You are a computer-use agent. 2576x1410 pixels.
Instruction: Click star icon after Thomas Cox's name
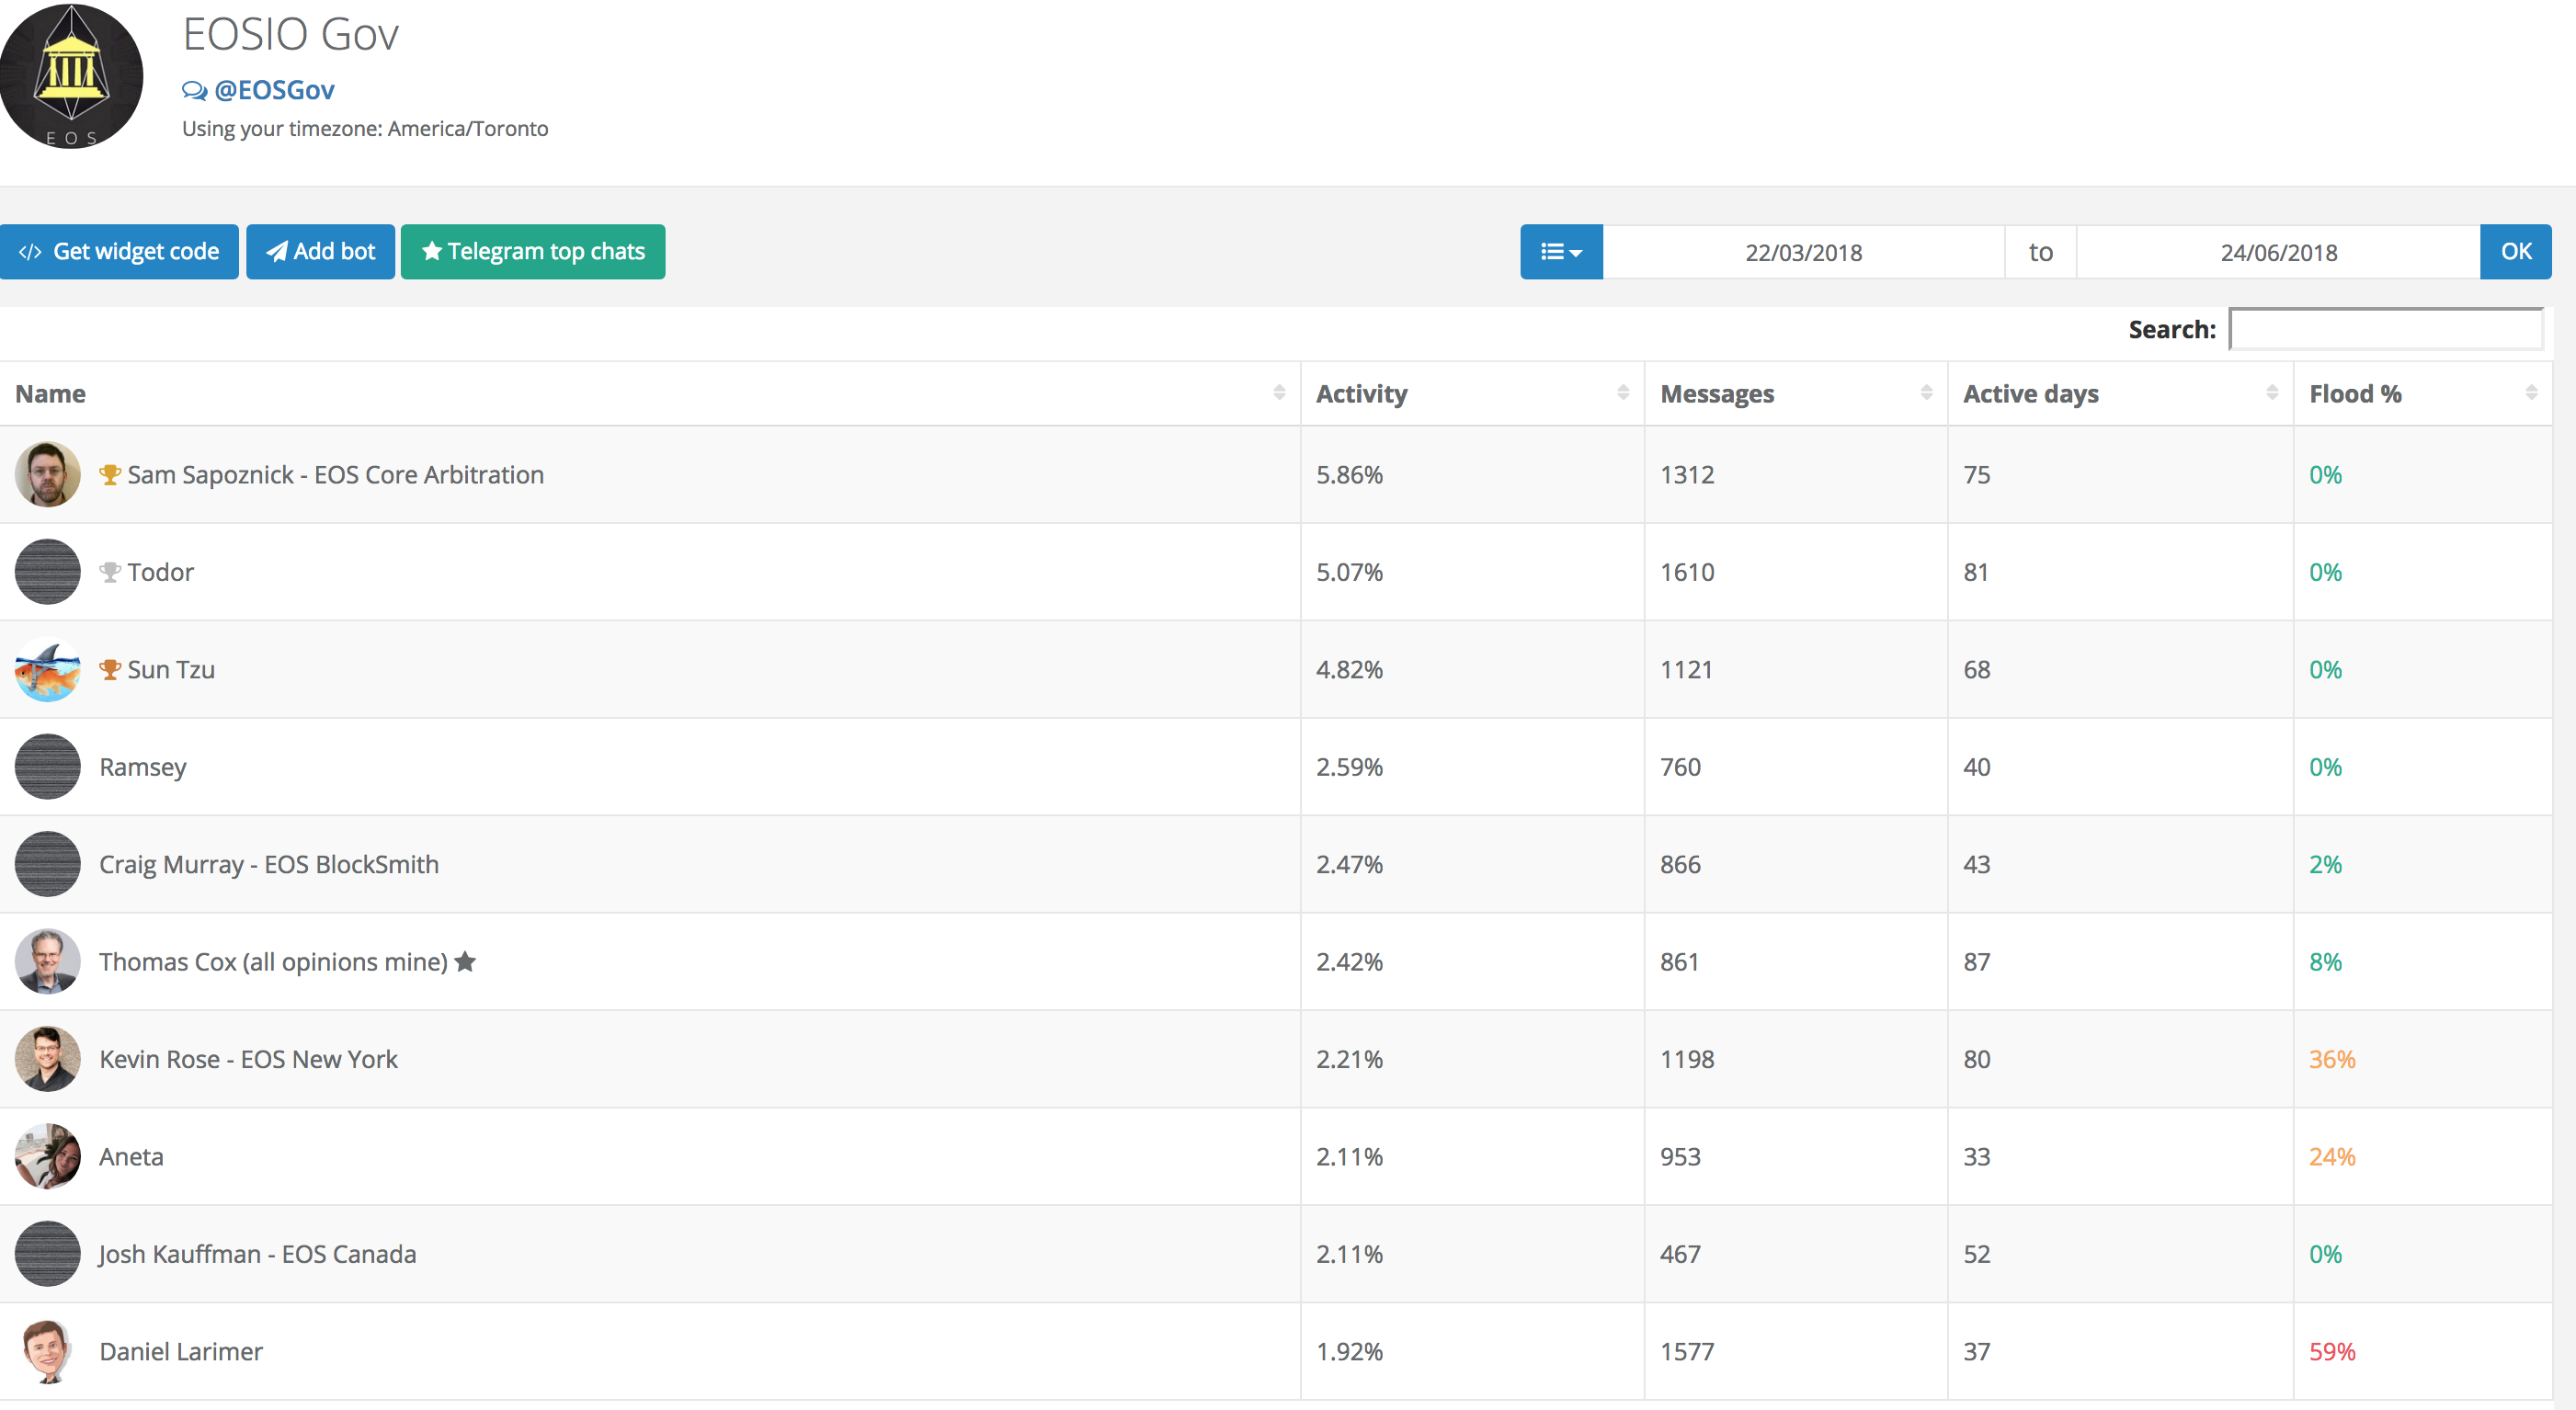[x=465, y=961]
